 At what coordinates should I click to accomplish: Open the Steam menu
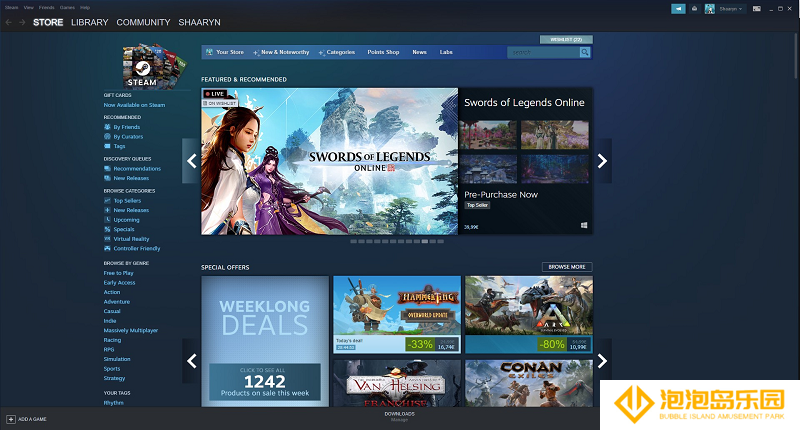coord(11,8)
